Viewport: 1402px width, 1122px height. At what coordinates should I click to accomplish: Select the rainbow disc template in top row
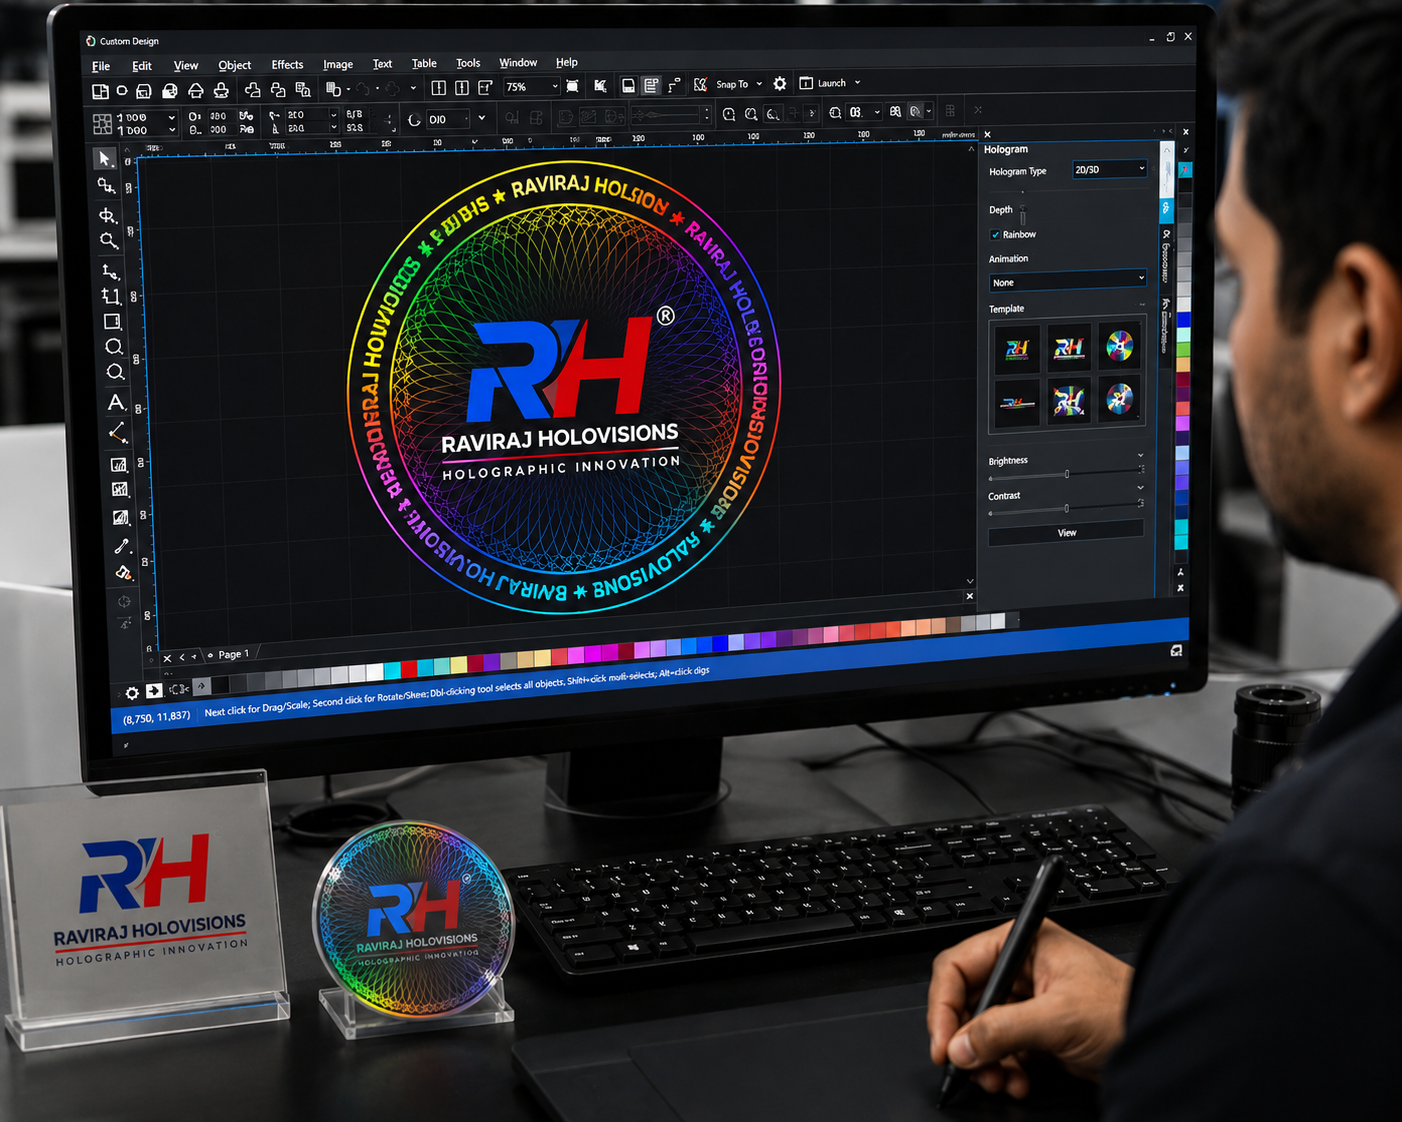tap(1120, 346)
